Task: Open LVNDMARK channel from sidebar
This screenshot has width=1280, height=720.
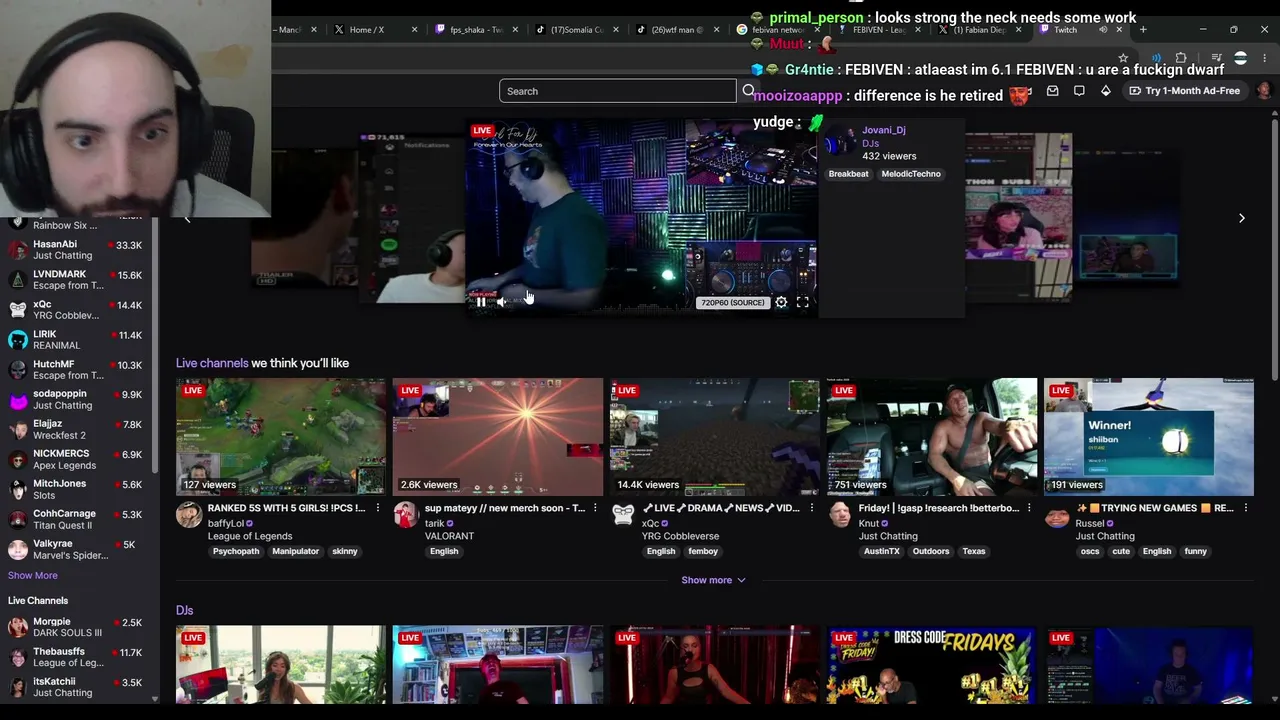Action: 76,280
